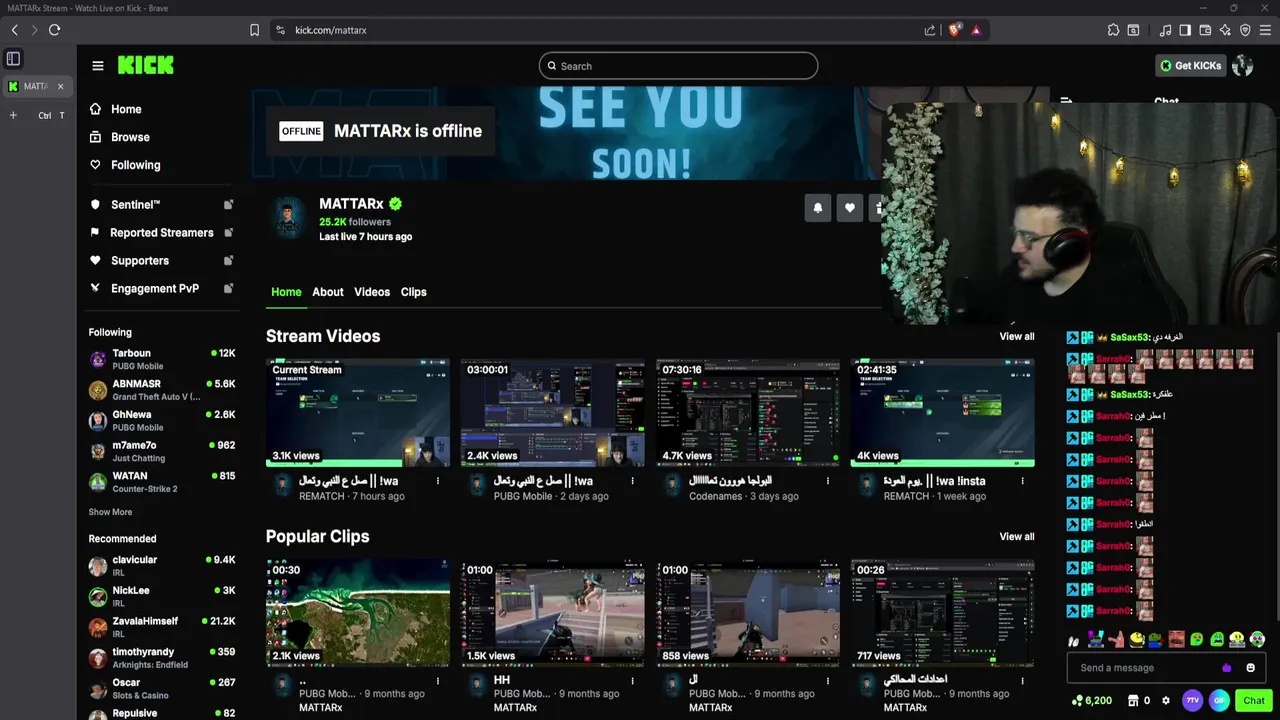Open m7ame7o channel in Following list
Screen dimensions: 1280x720
coord(162,451)
